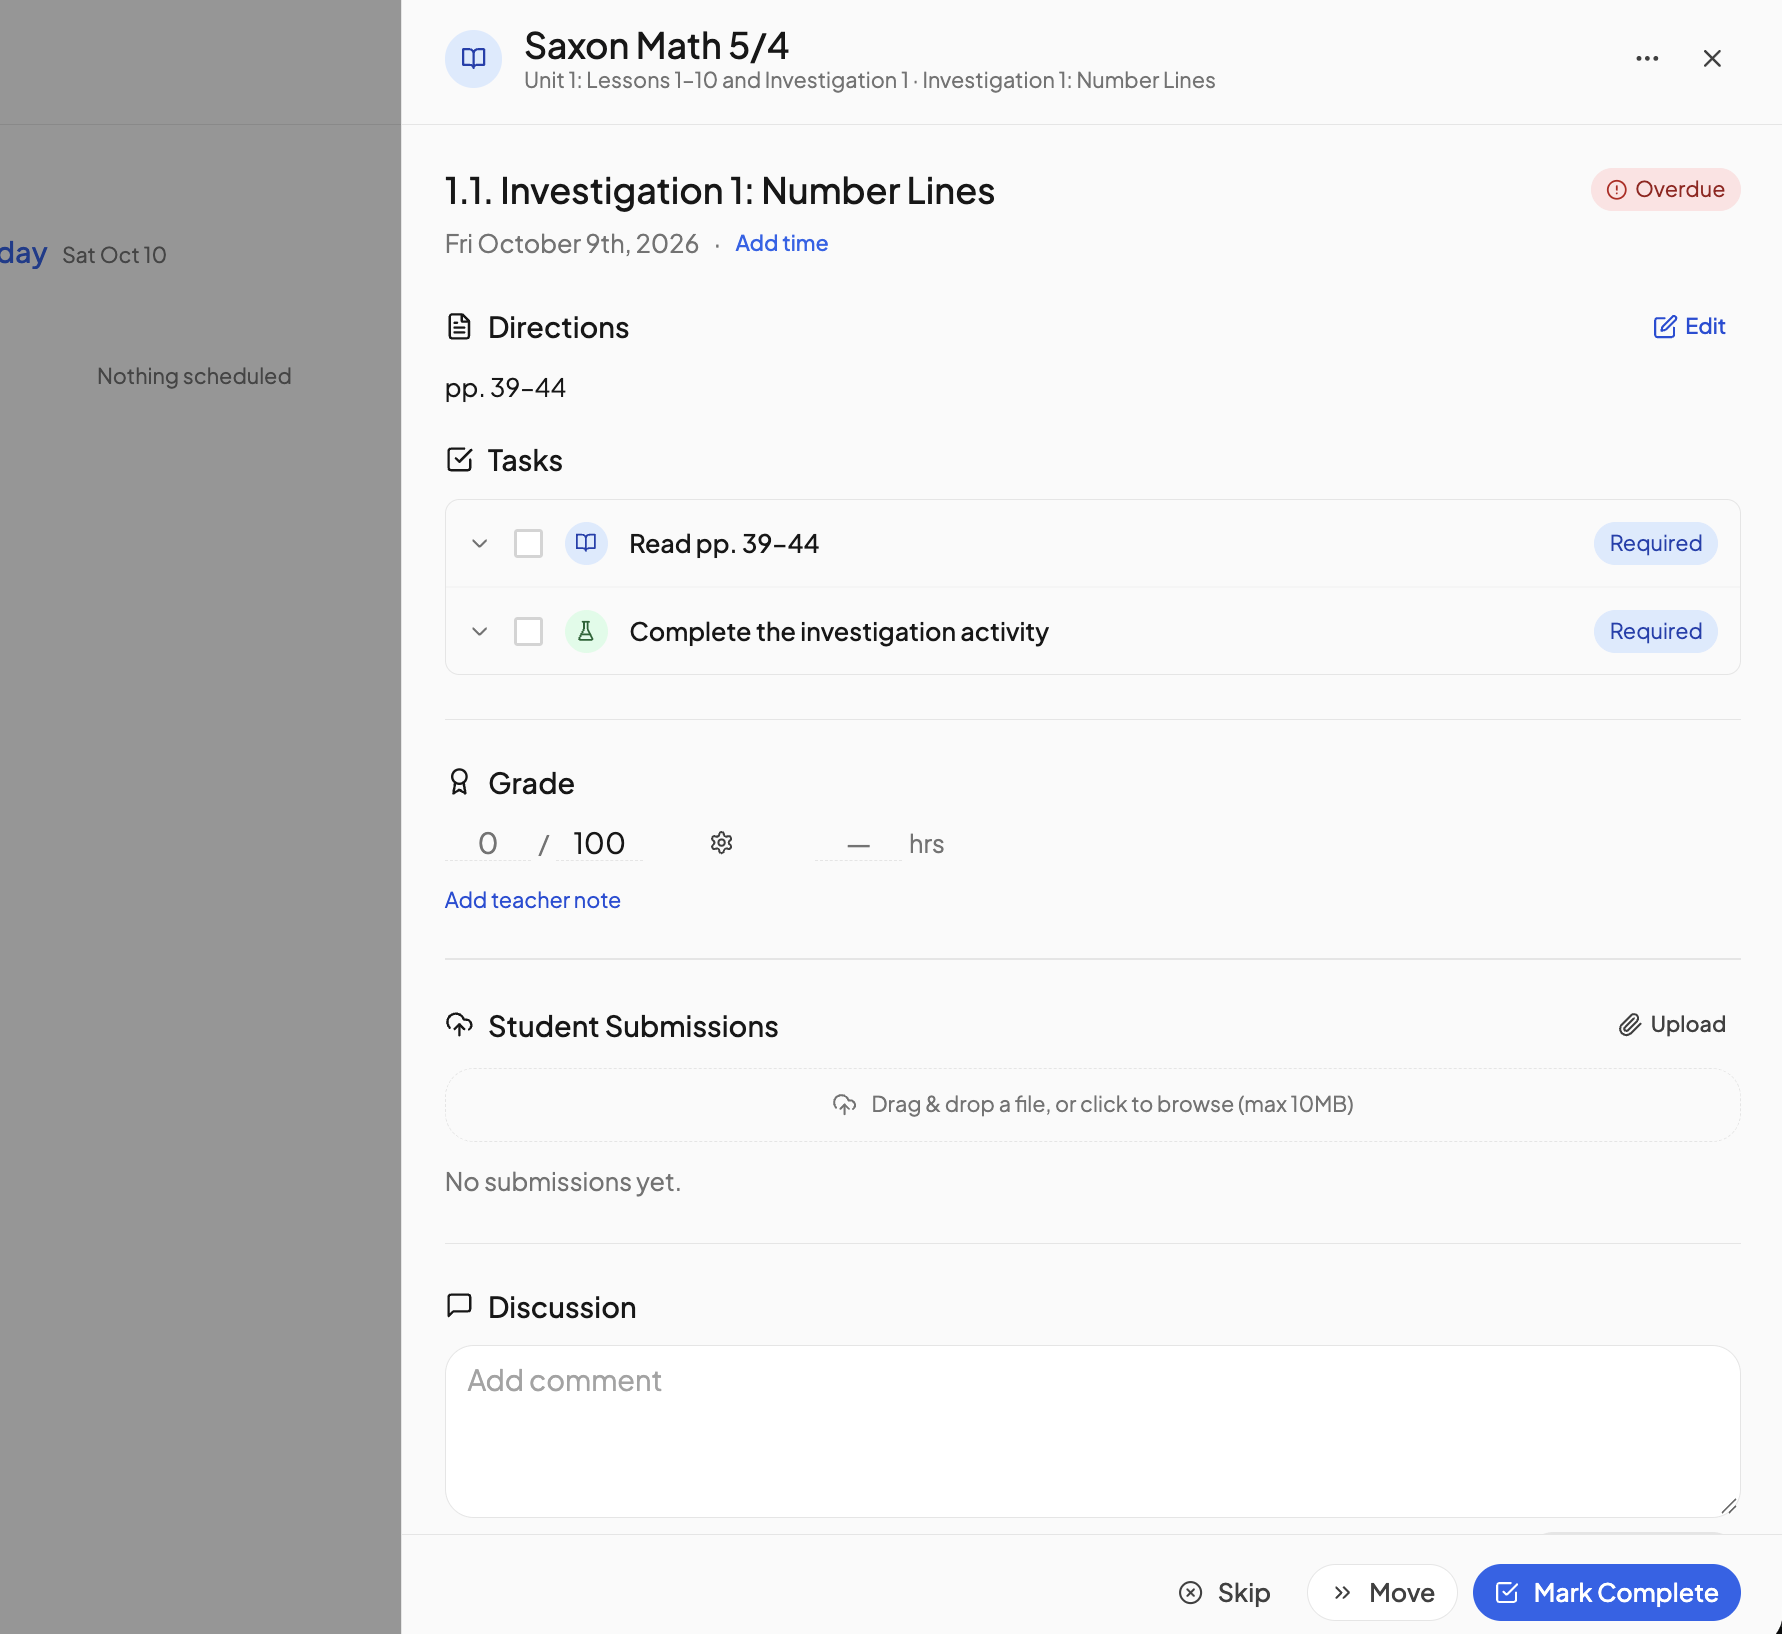This screenshot has width=1782, height=1634.
Task: Skip this lesson
Action: pos(1225,1592)
